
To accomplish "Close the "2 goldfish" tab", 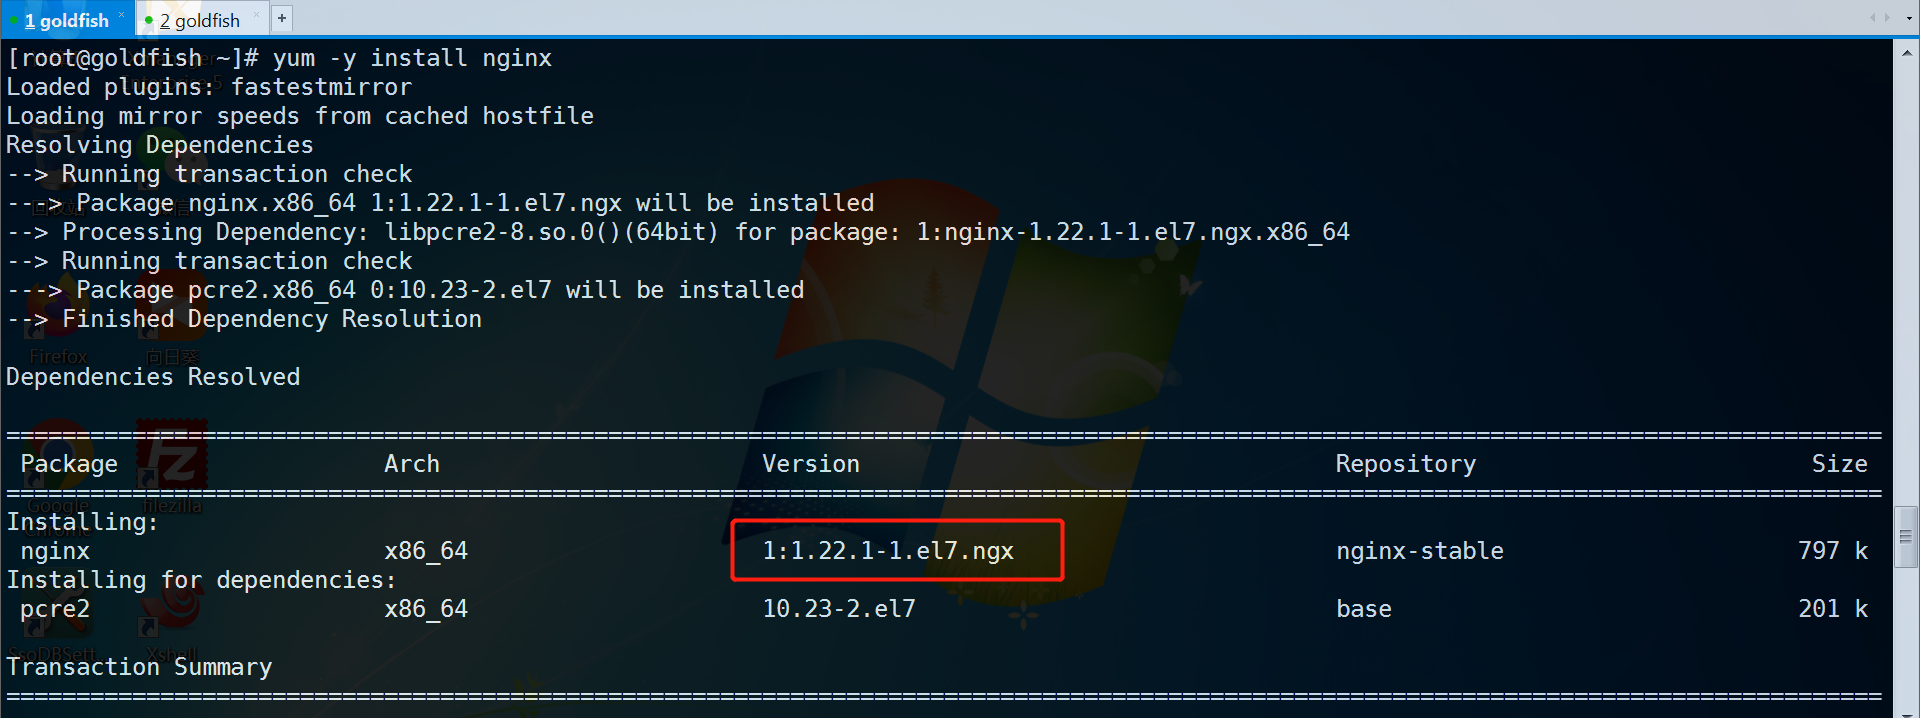I will tap(257, 15).
